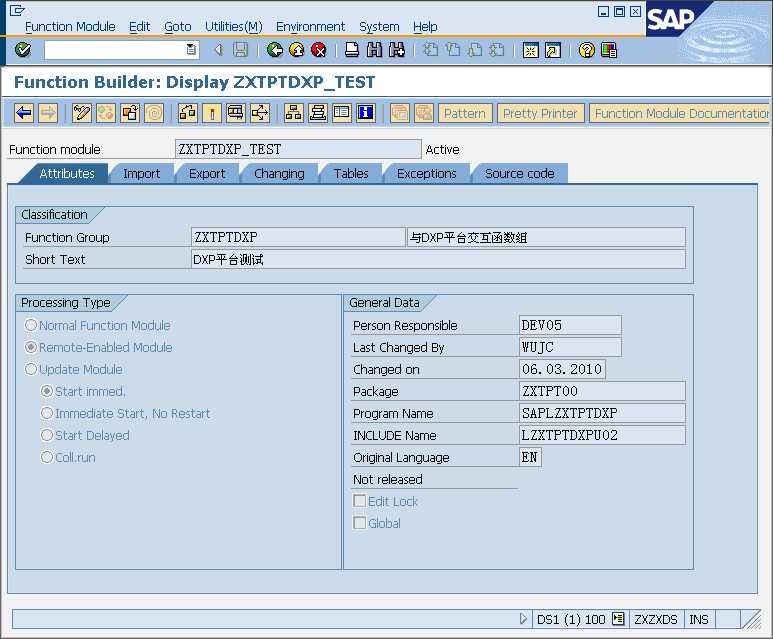
Task: Open the Utilities(M) menu
Action: coord(234,27)
